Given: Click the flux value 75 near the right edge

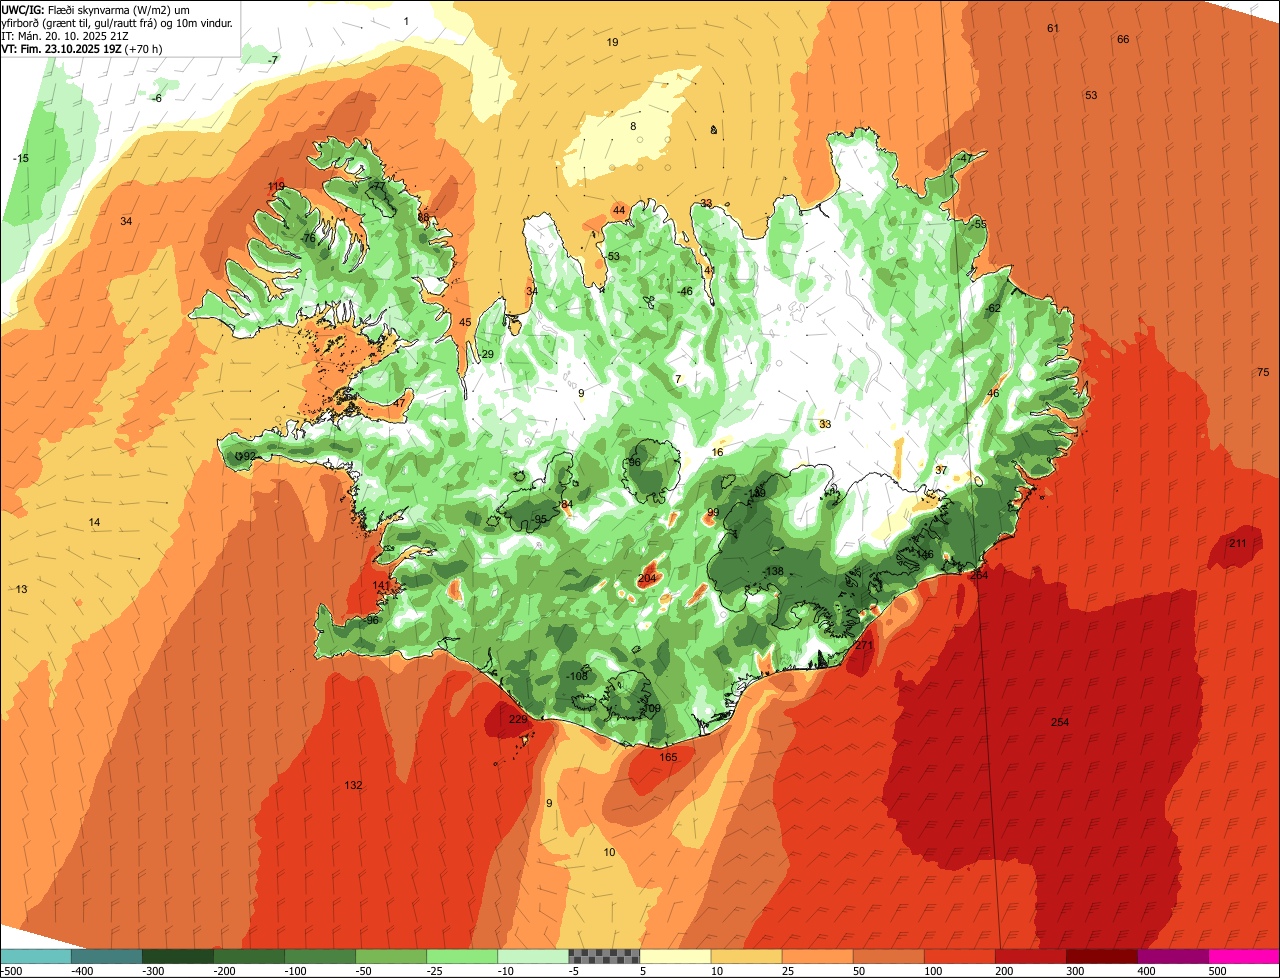Looking at the screenshot, I should click(x=1262, y=372).
